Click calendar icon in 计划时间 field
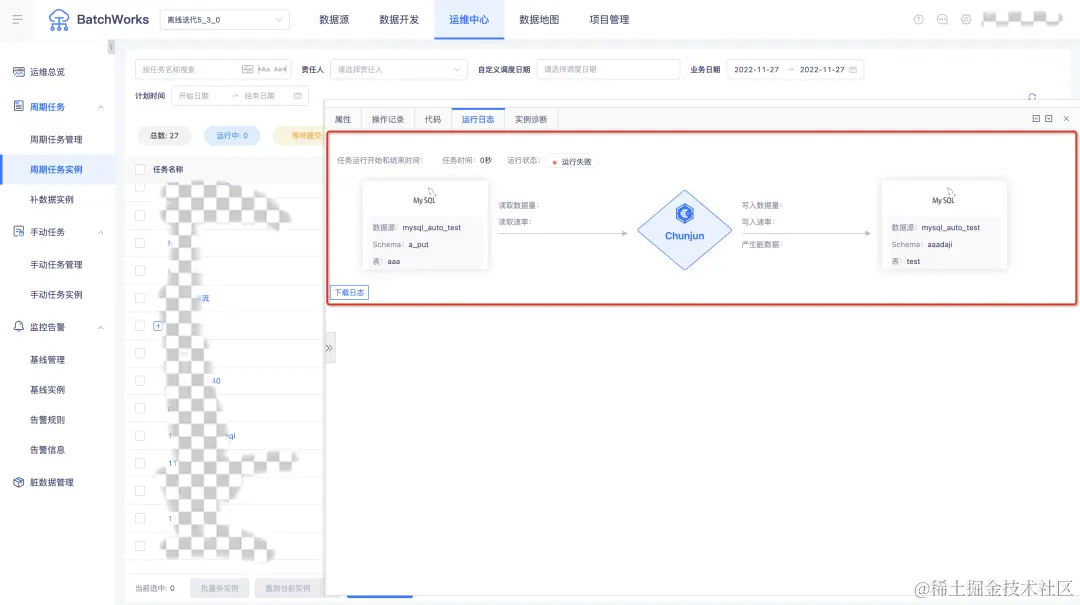The image size is (1080, 605). [298, 96]
